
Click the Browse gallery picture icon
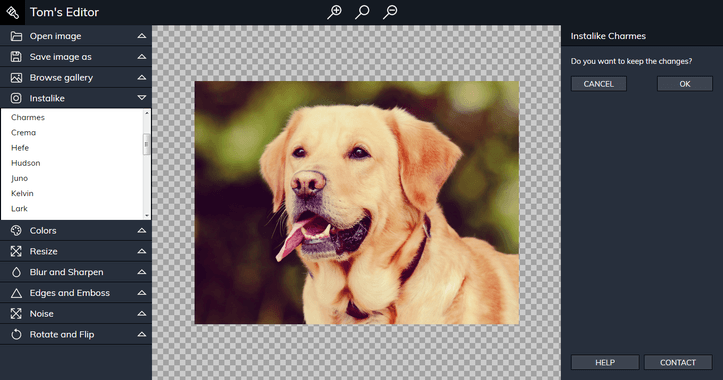click(x=16, y=77)
